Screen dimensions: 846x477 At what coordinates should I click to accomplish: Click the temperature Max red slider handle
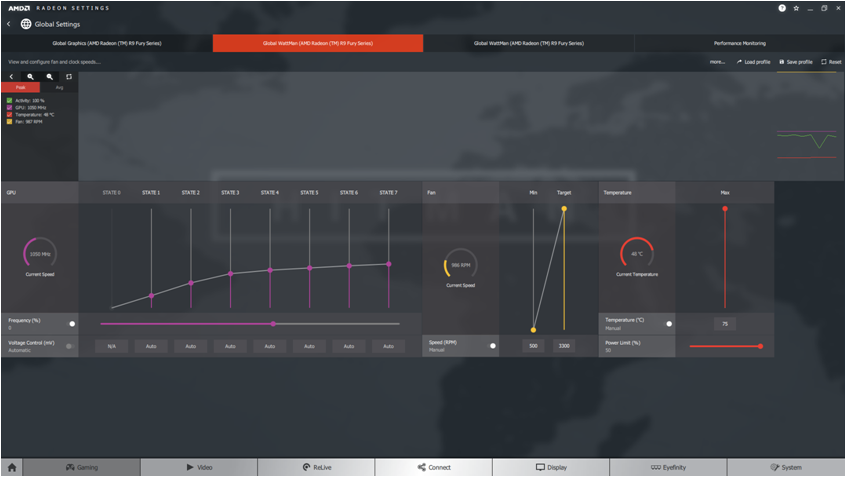point(725,208)
